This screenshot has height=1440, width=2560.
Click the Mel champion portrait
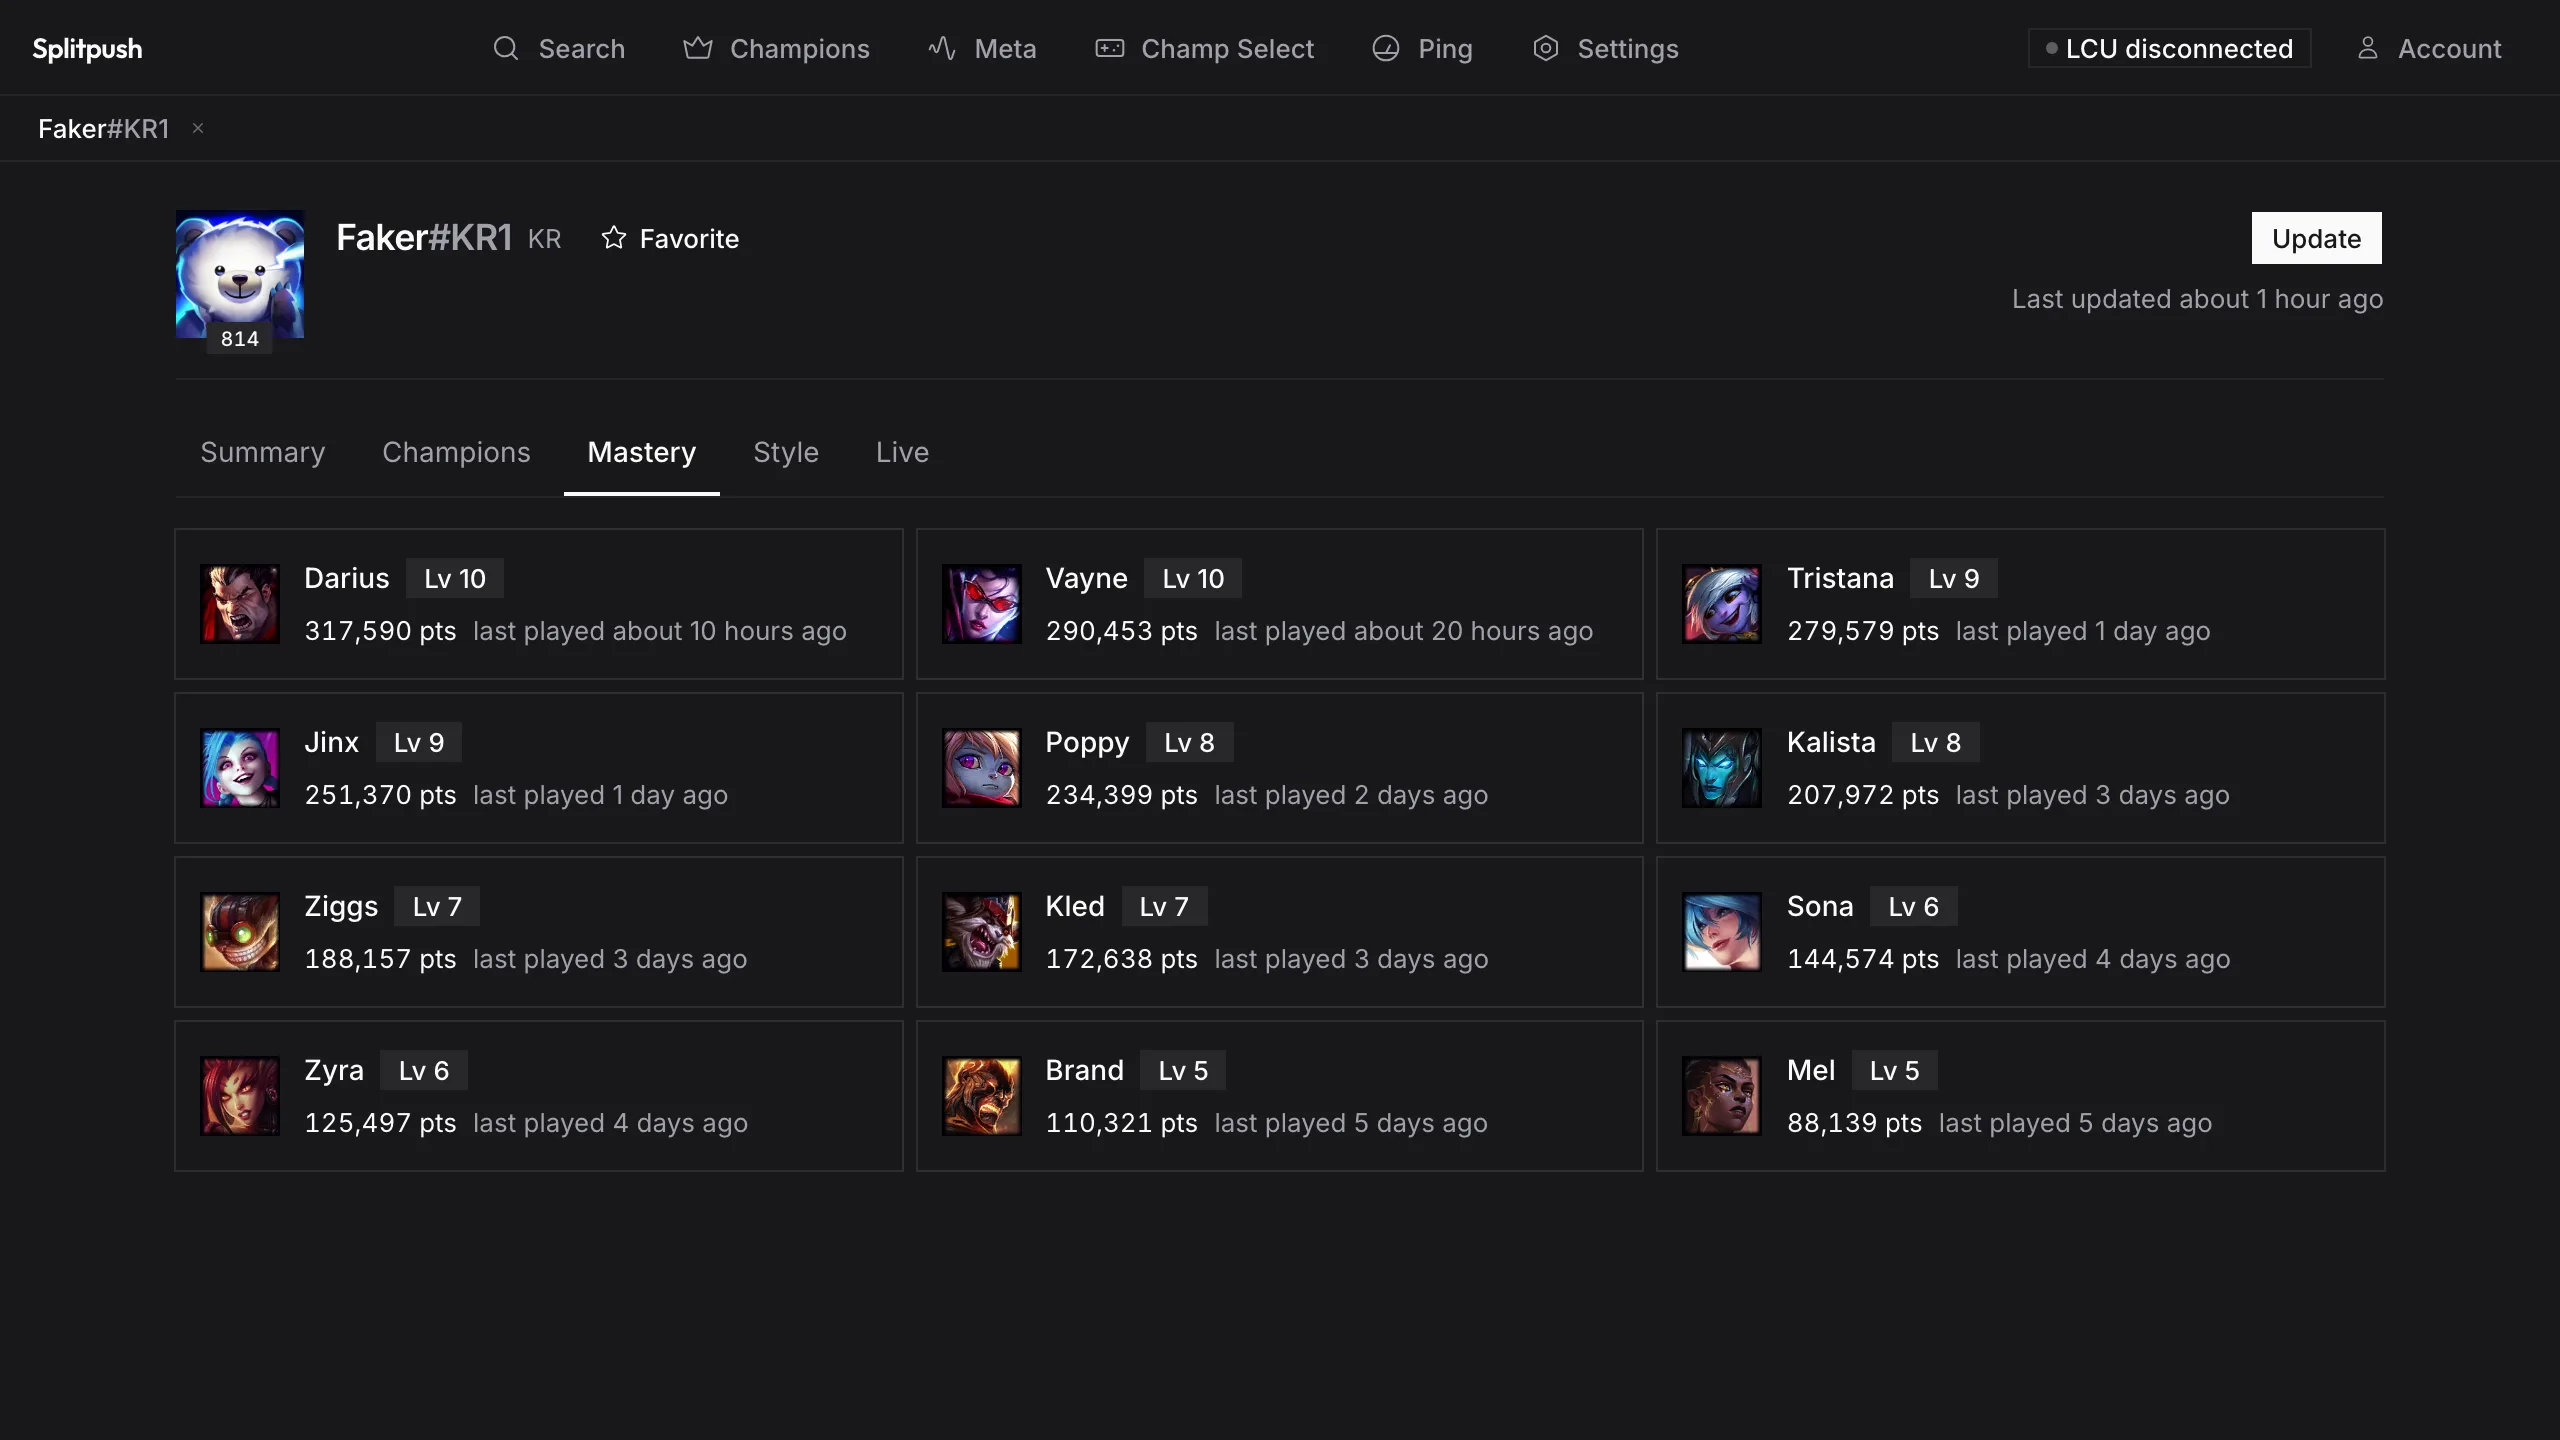coord(1722,1096)
